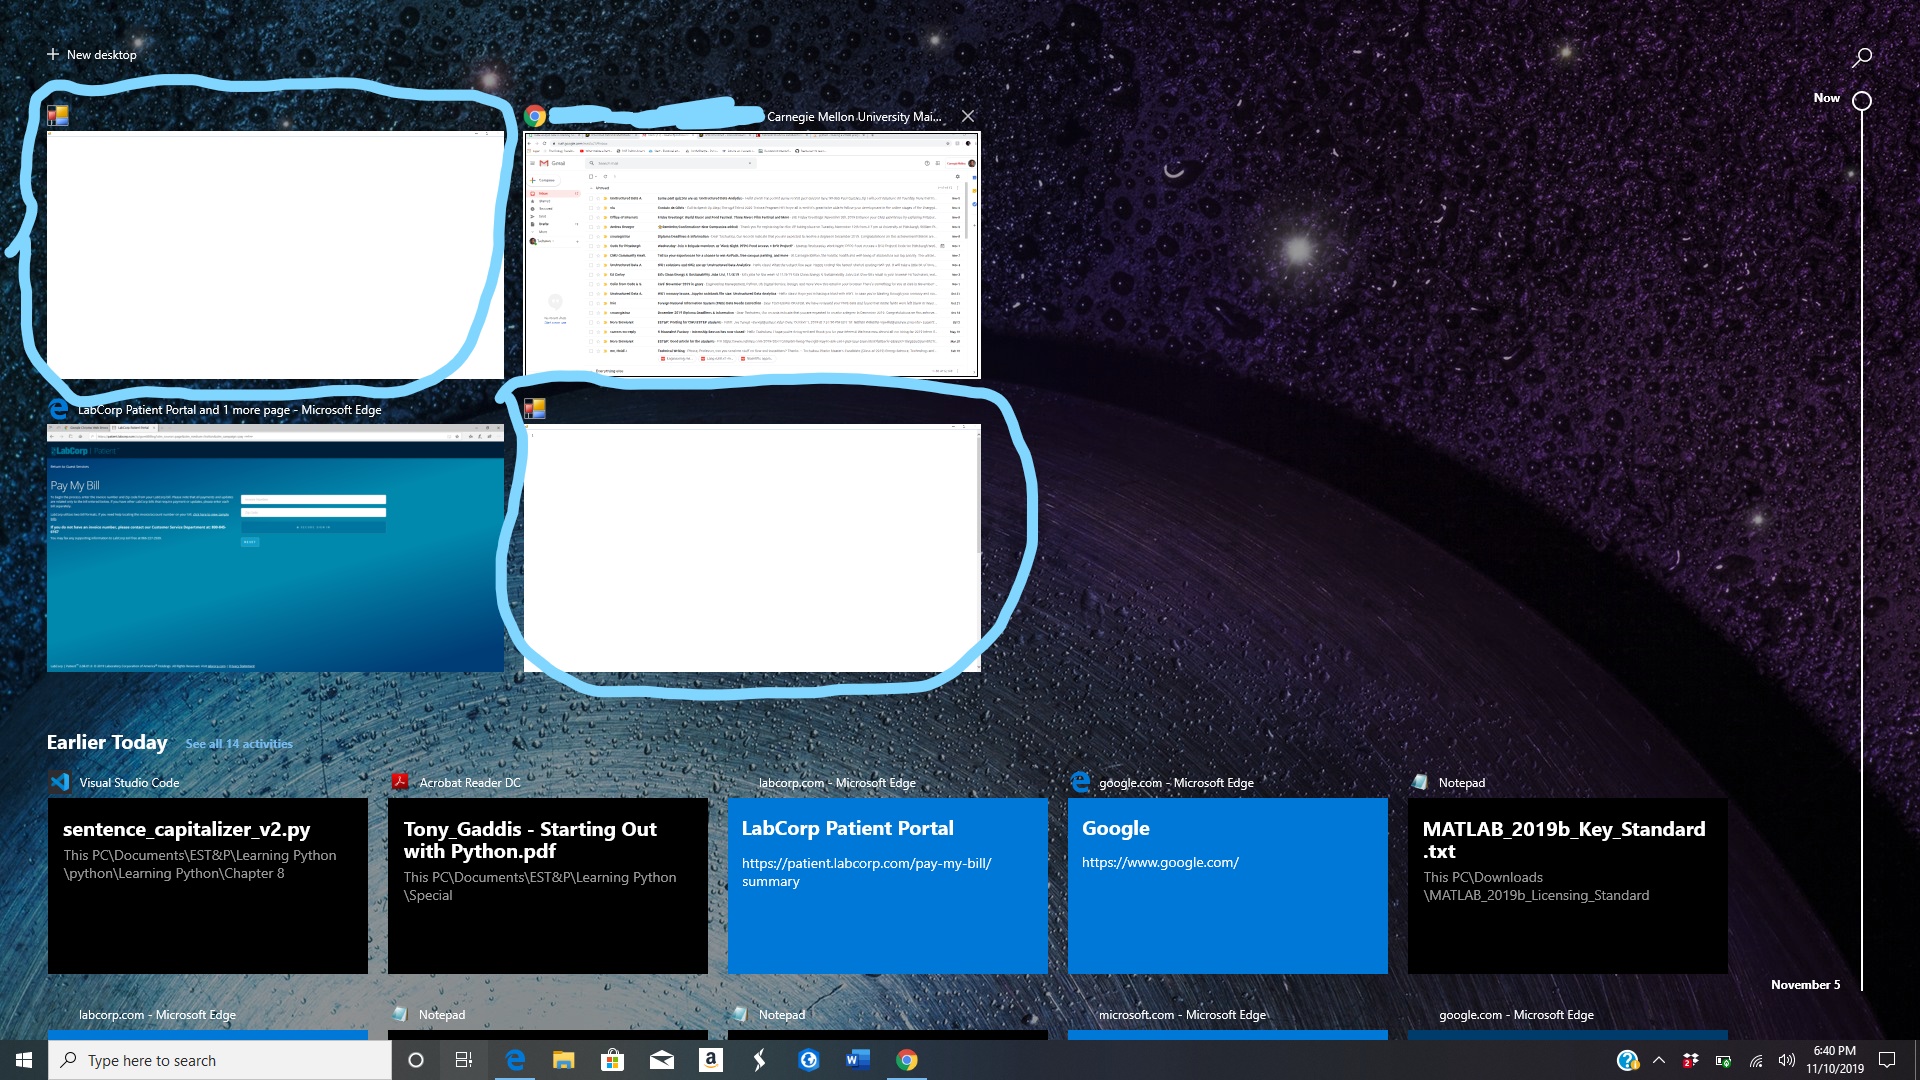The image size is (1920, 1080).
Task: Click the New desktop button
Action: 91,54
